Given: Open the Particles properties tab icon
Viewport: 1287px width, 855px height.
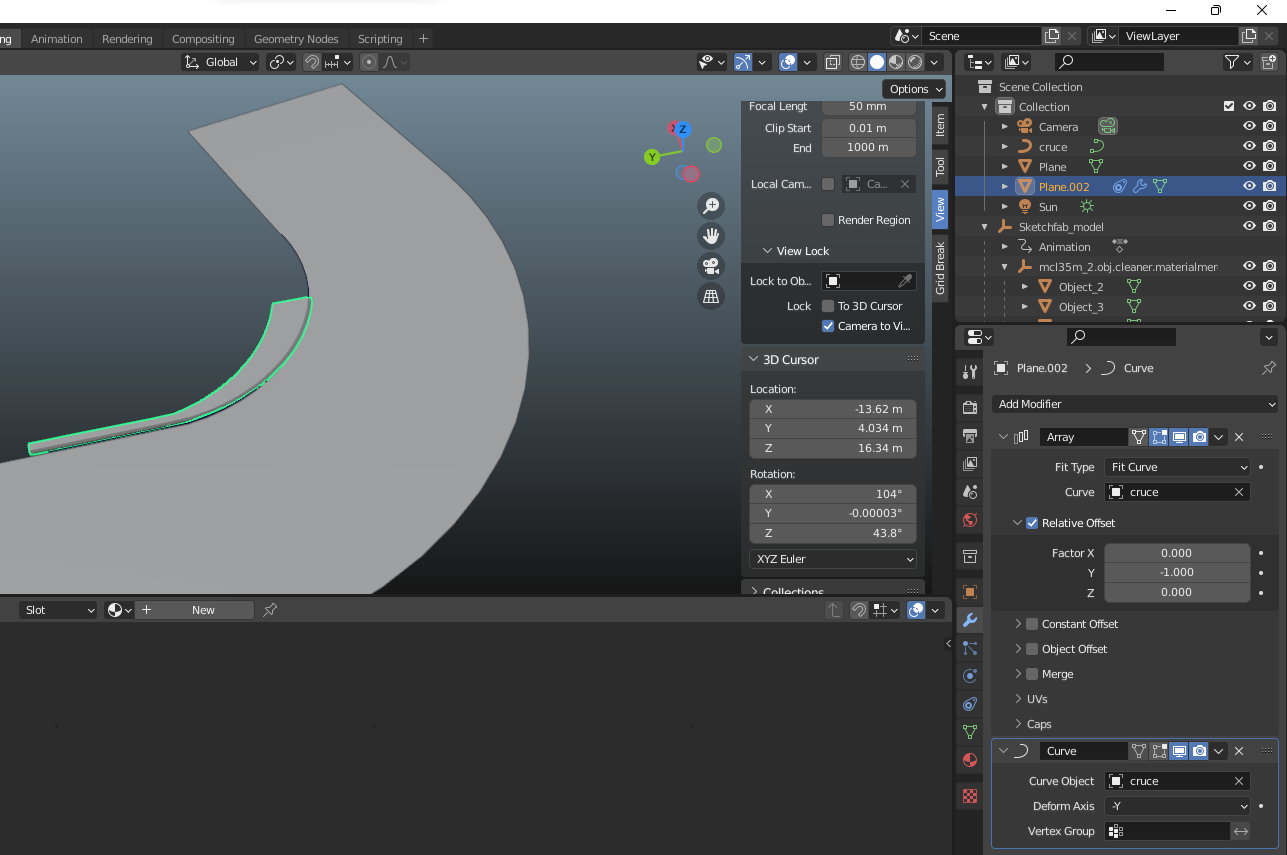Looking at the screenshot, I should tap(969, 648).
